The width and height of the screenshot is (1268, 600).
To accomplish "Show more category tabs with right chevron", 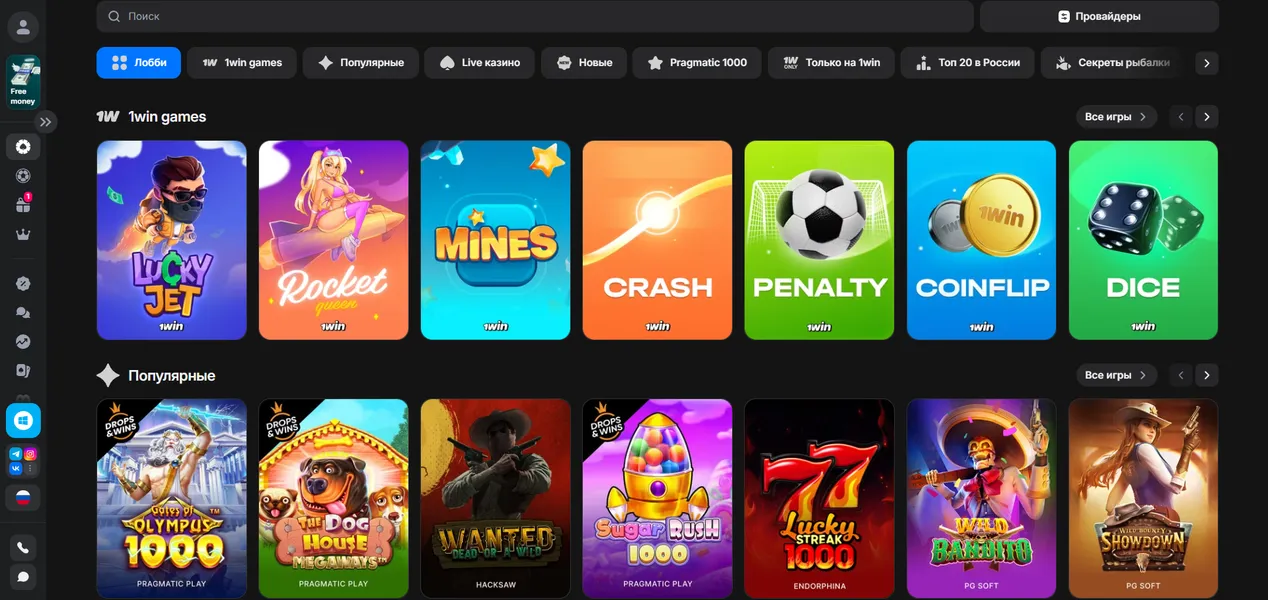I will coord(1207,63).
